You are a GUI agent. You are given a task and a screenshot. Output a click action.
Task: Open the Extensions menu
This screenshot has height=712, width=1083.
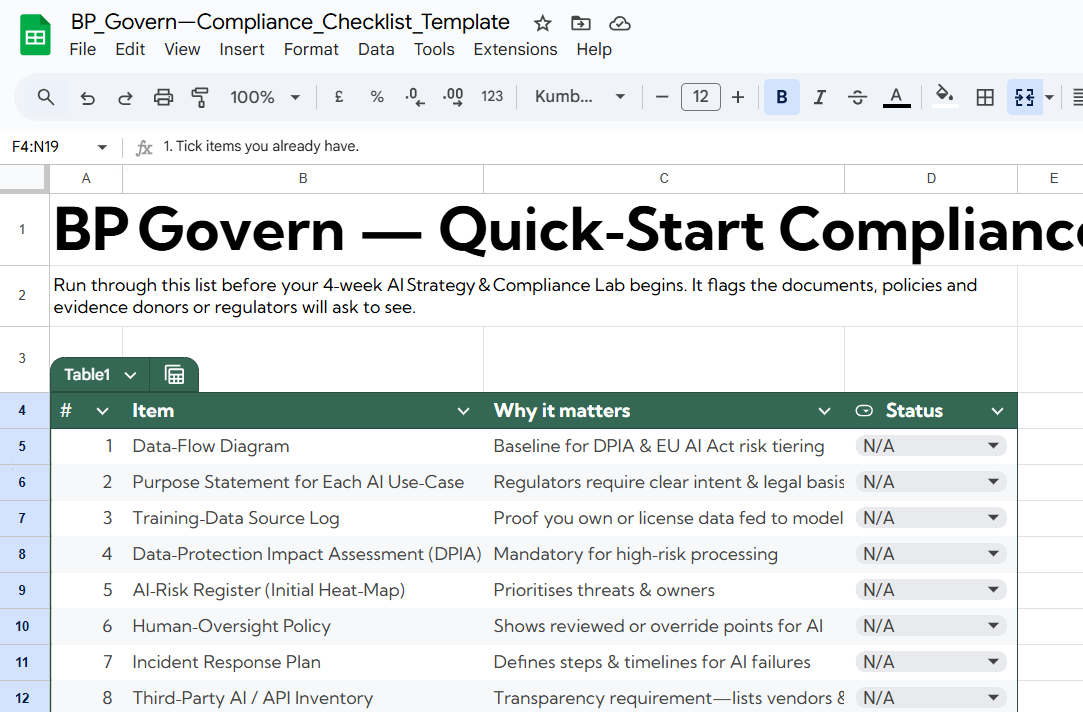515,49
